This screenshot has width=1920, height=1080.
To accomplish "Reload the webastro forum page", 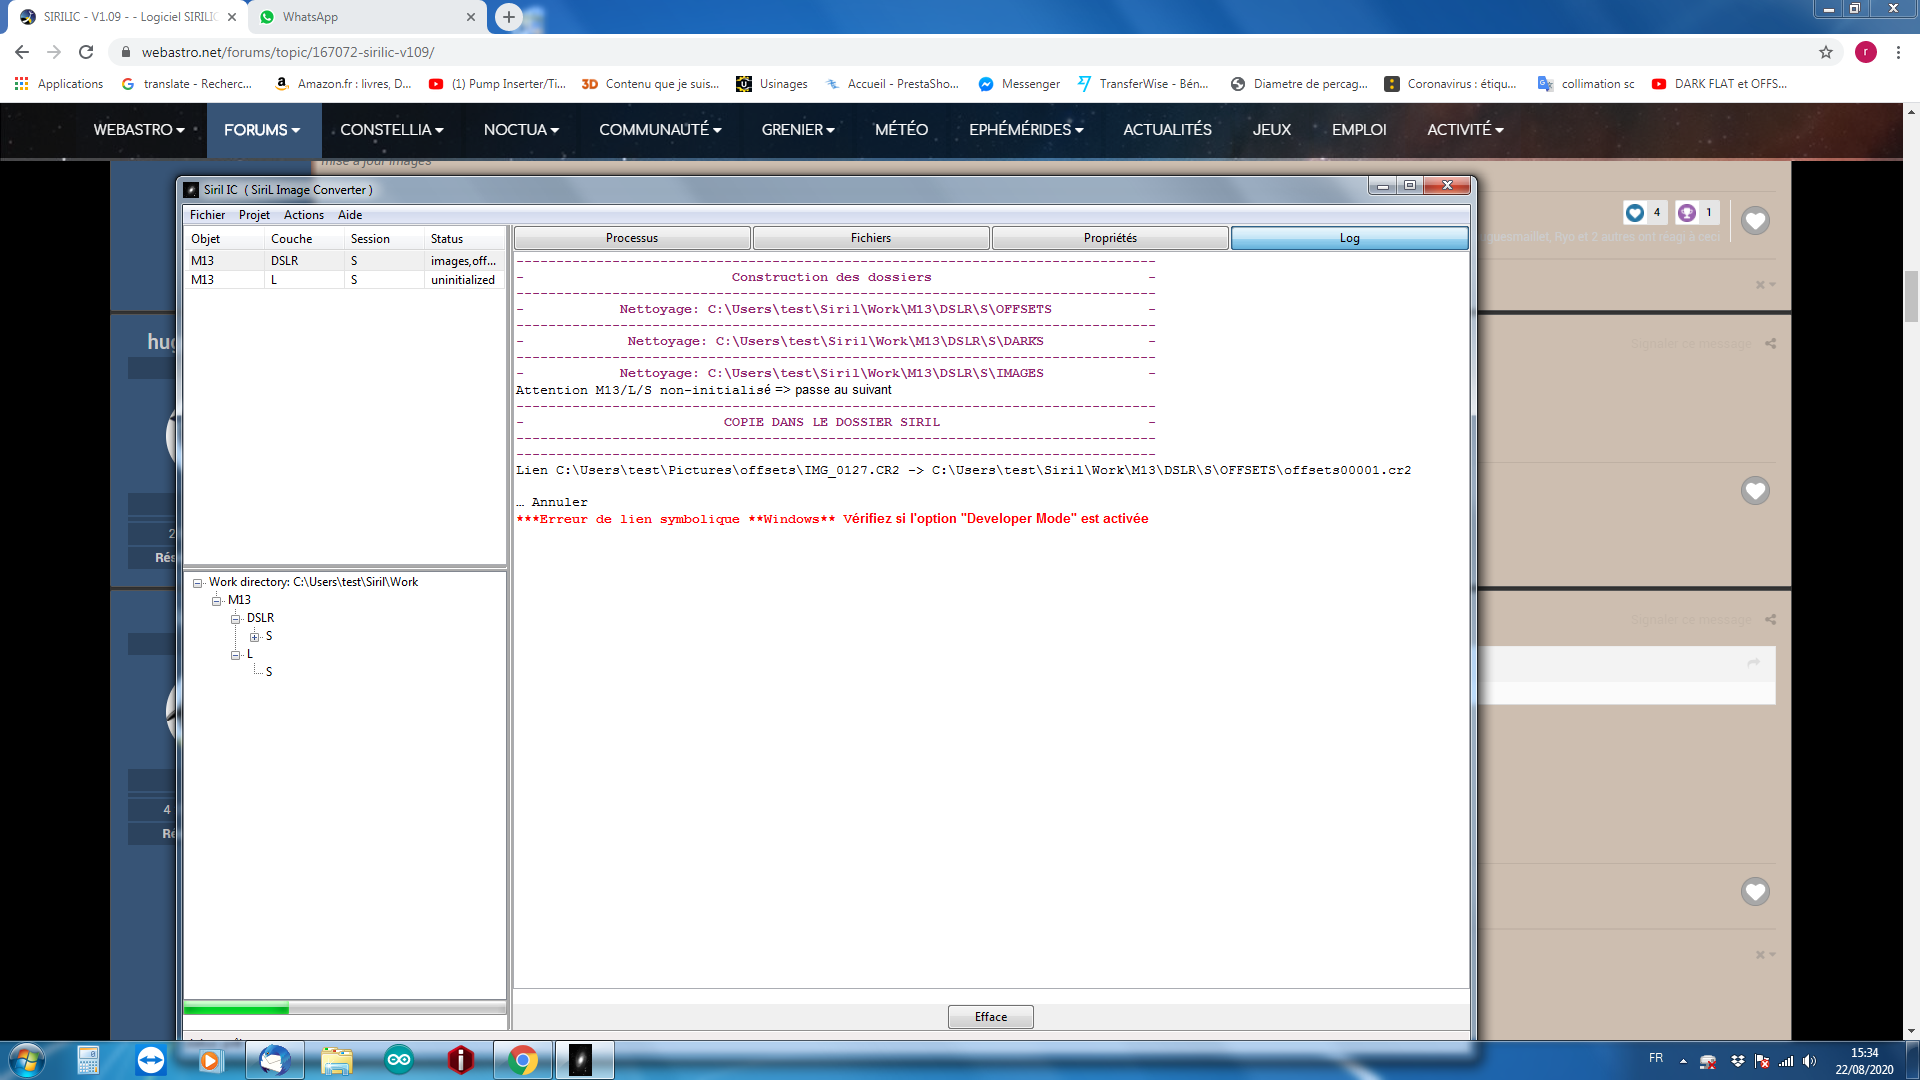I will 86,52.
